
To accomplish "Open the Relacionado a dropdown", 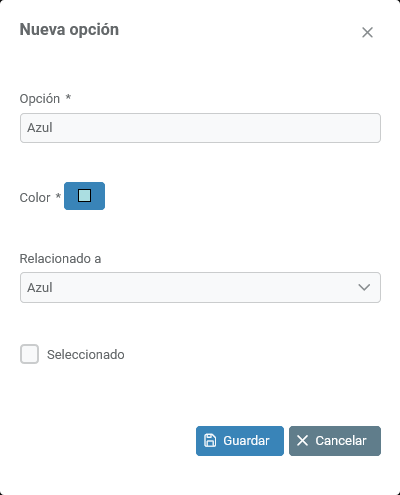I will [200, 287].
